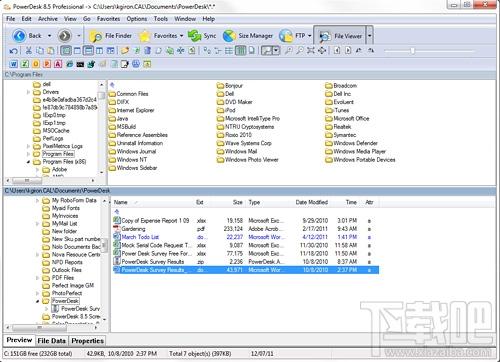Viewport: 500px width, 362px height.
Task: Open the Favorites star button
Action: pyautogui.click(x=157, y=36)
